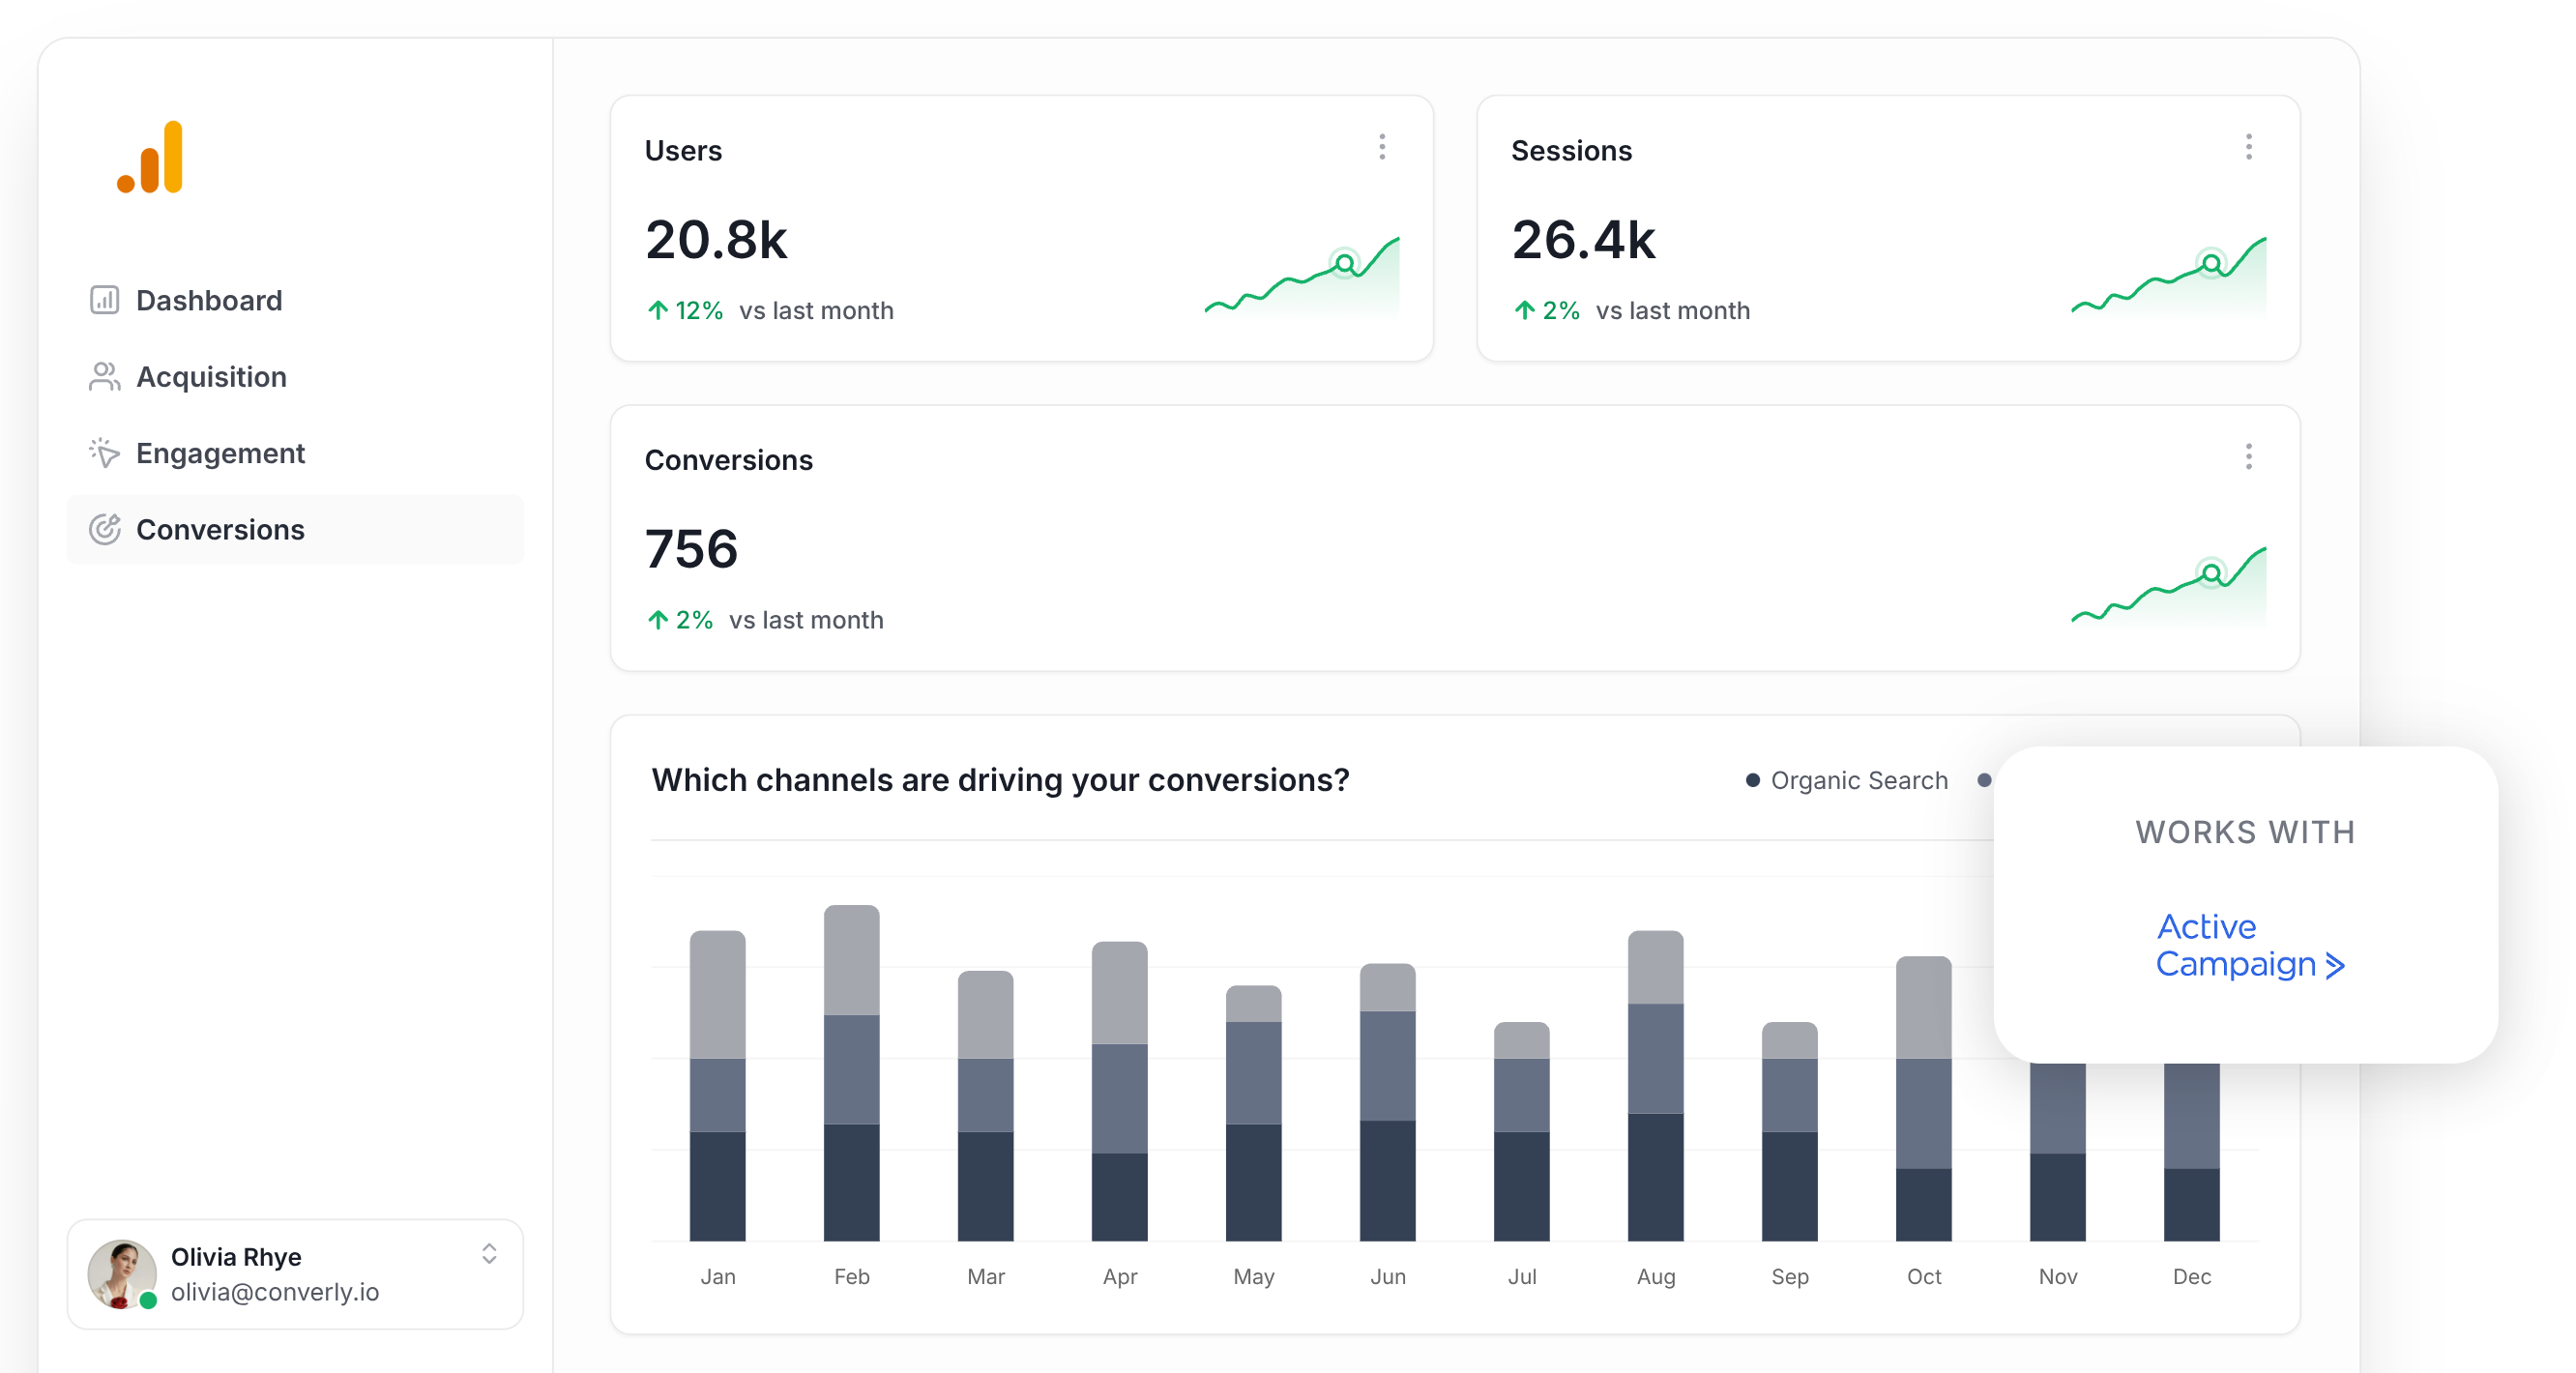Select Engagement in the navigation menu
The image size is (2576, 1373).
[220, 452]
